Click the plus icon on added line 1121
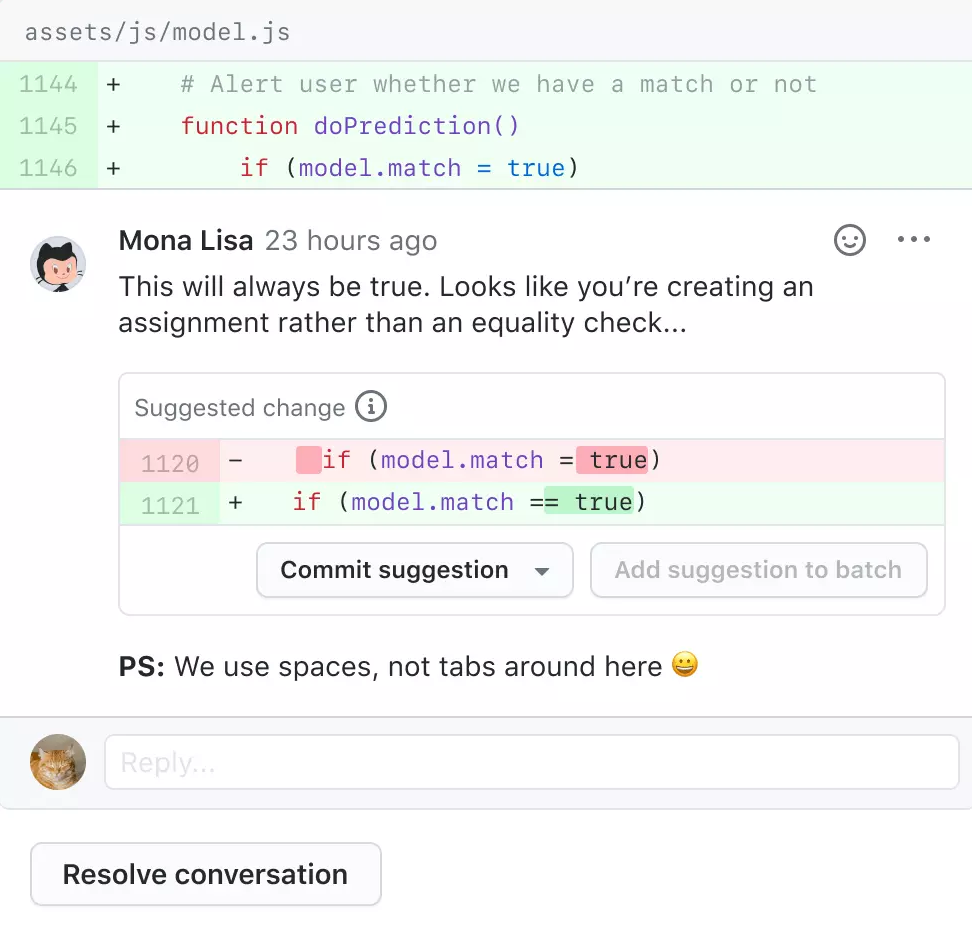Screen dimensions: 972x928 [x=232, y=502]
